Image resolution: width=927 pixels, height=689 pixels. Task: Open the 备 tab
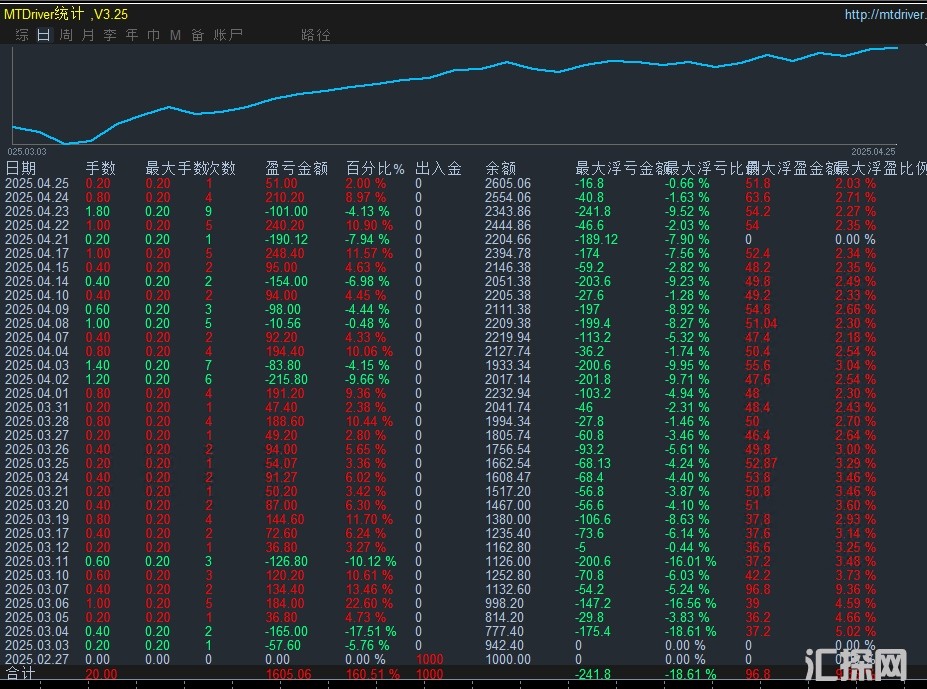(x=197, y=35)
